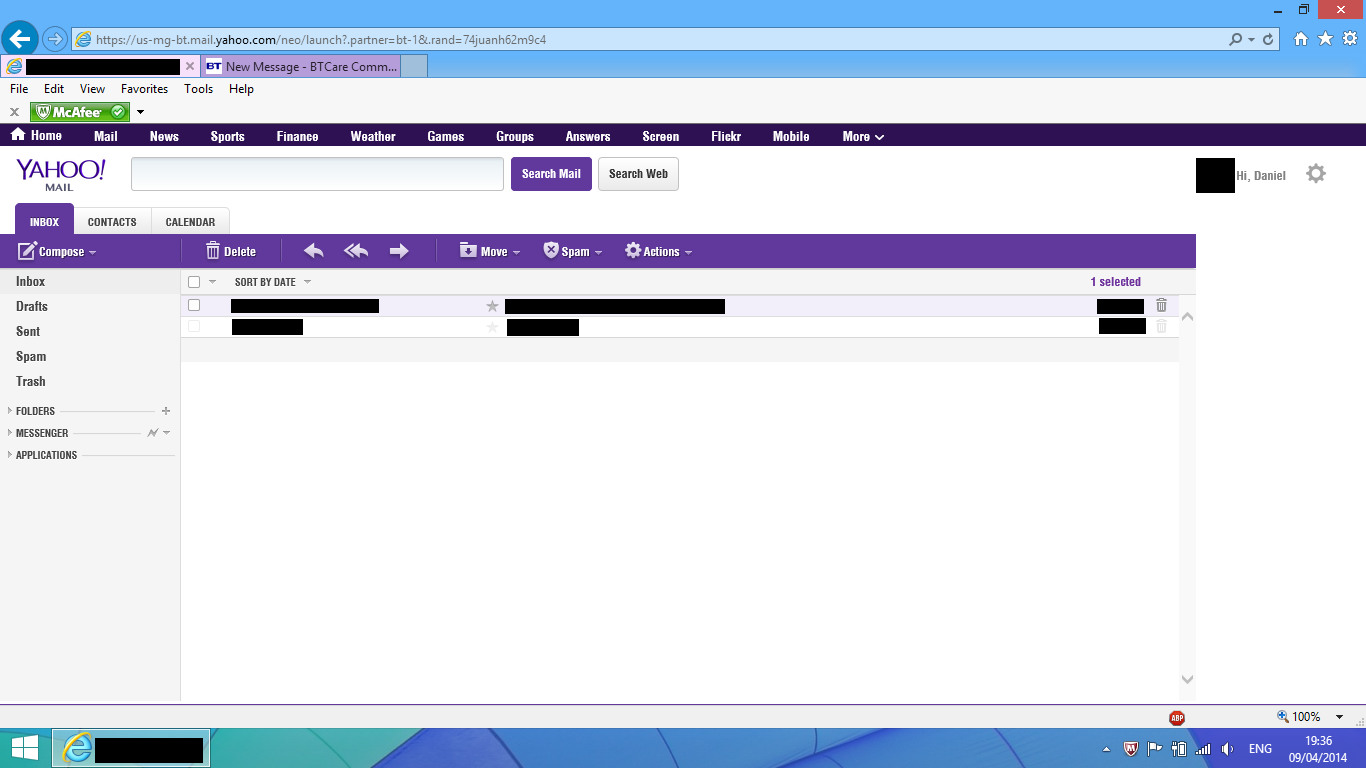Click the Reply All double-arrow icon
Image resolution: width=1366 pixels, height=768 pixels.
[x=356, y=251]
